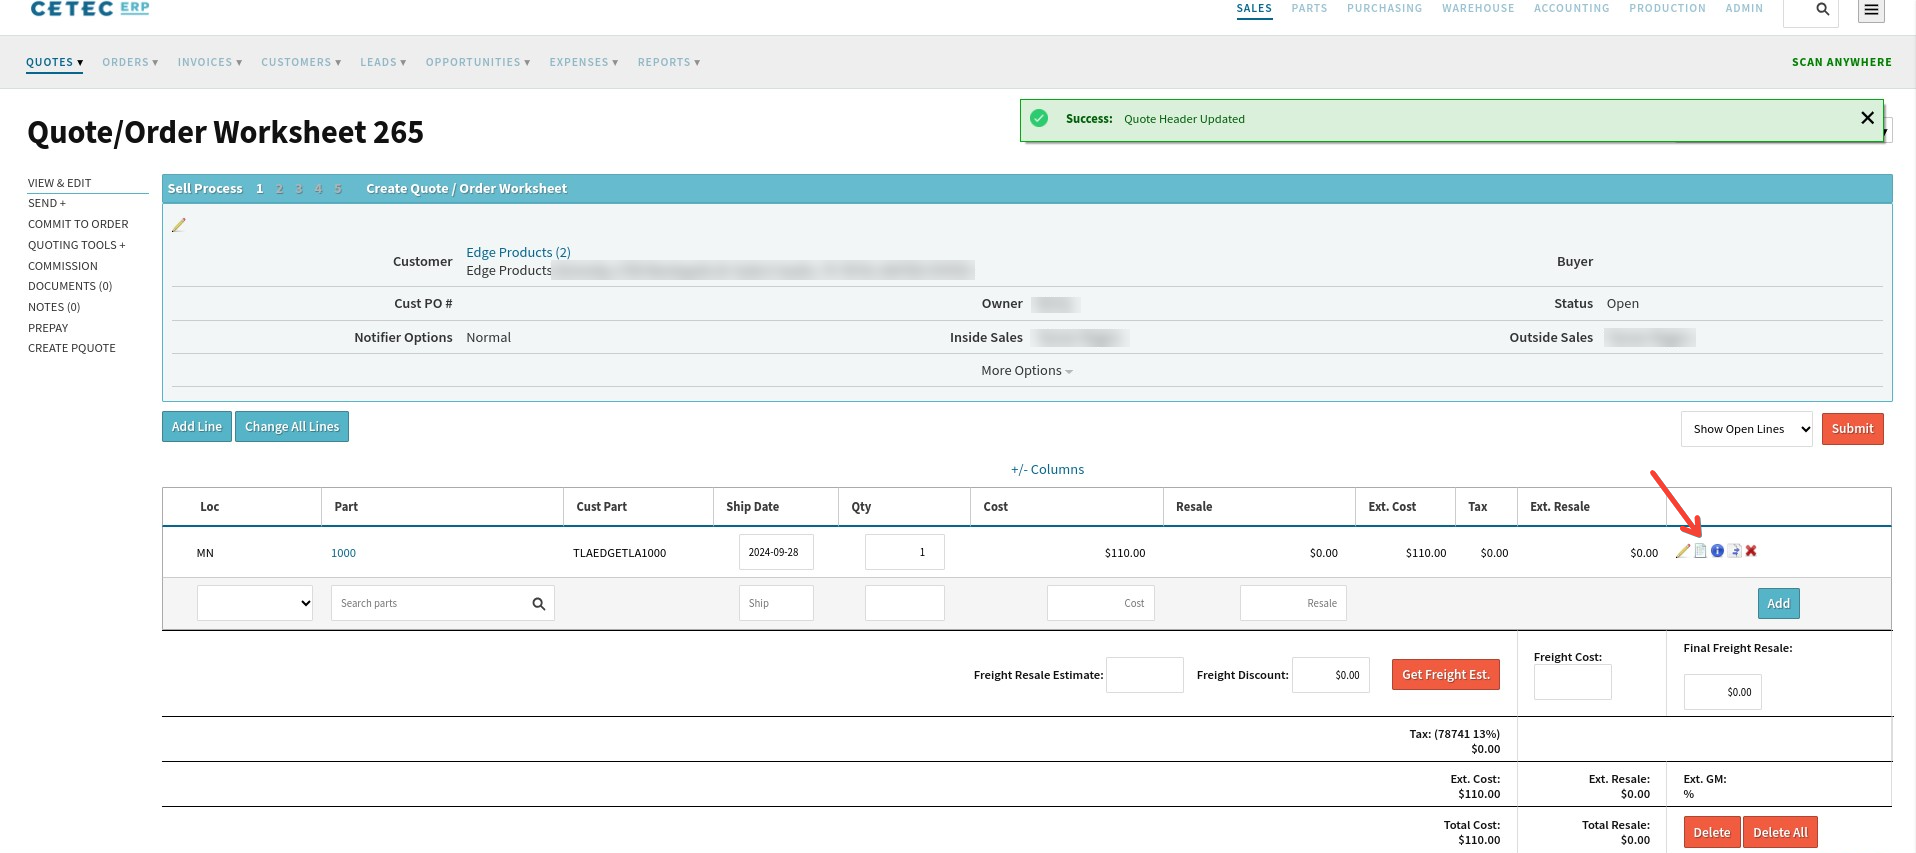The width and height of the screenshot is (1916, 853).
Task: Open the Opportunities dropdown menu
Action: pos(478,62)
